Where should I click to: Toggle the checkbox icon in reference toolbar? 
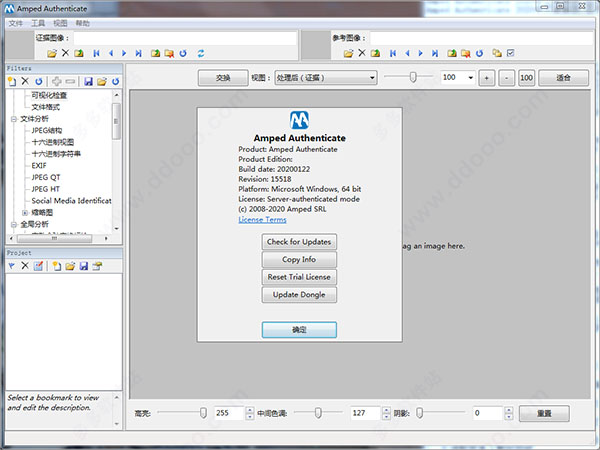pyautogui.click(x=510, y=53)
